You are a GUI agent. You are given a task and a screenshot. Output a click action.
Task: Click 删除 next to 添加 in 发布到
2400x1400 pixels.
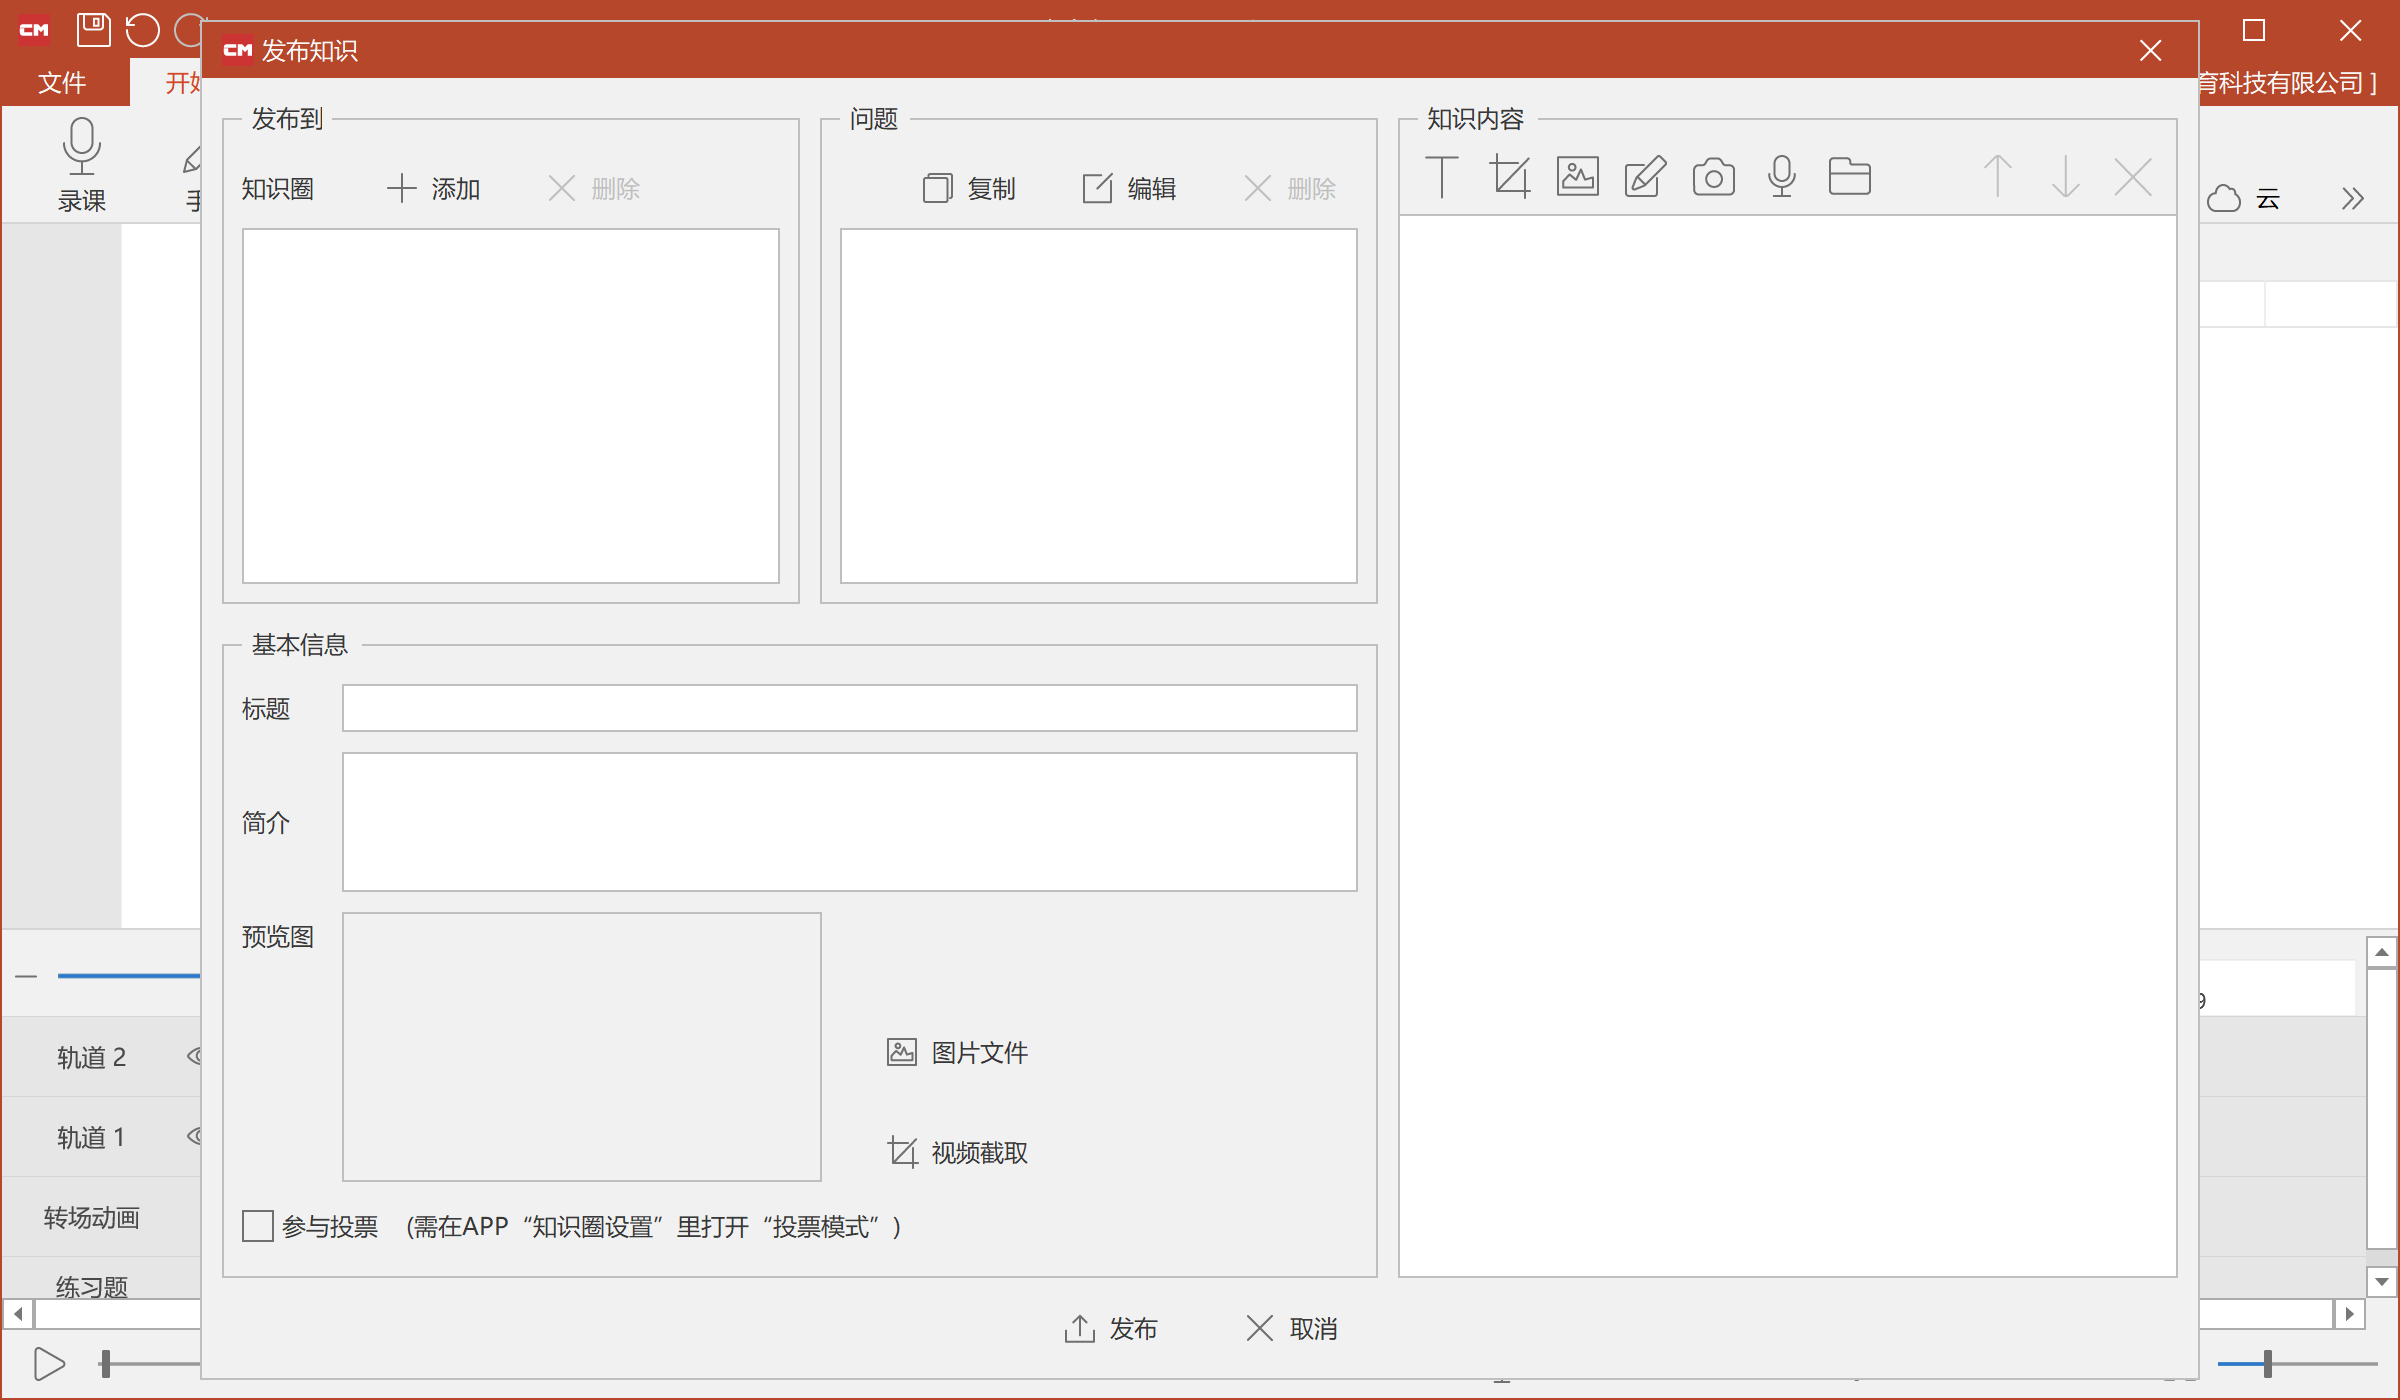coord(594,188)
